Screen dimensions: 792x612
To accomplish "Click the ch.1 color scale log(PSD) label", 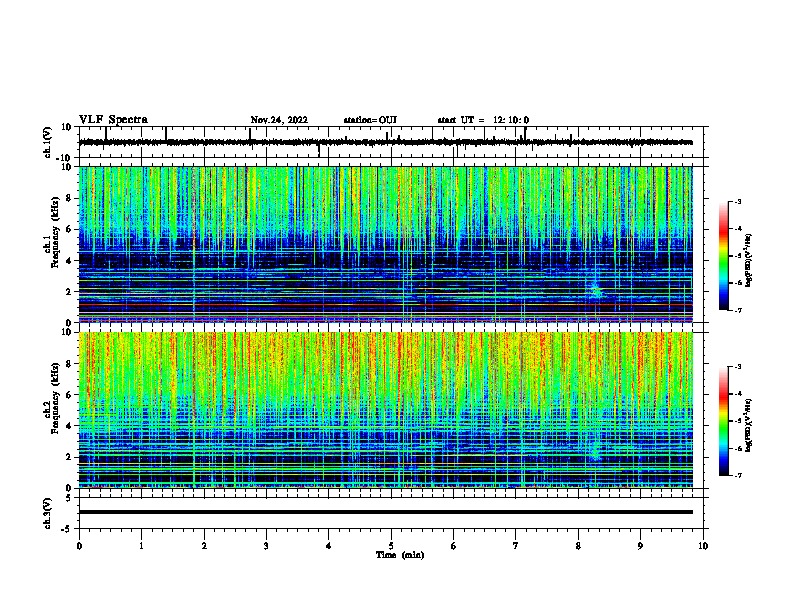I will [x=748, y=260].
